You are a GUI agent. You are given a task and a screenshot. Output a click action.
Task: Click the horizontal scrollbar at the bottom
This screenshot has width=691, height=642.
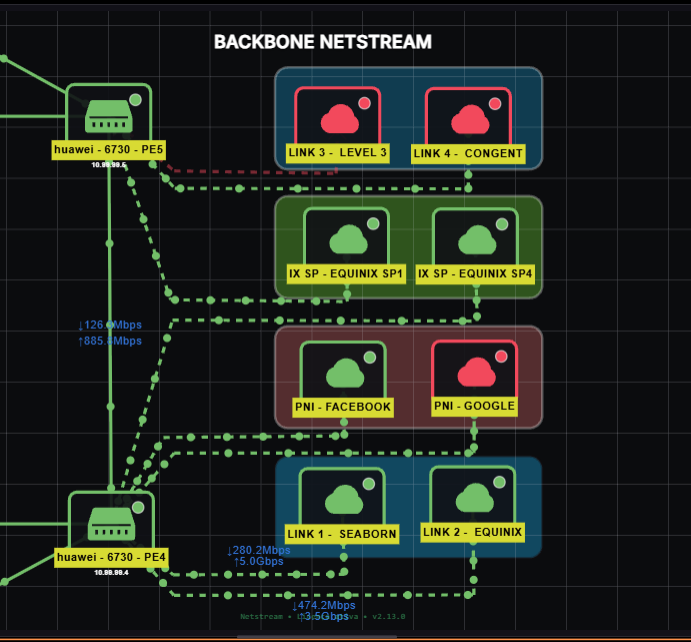pos(317,637)
